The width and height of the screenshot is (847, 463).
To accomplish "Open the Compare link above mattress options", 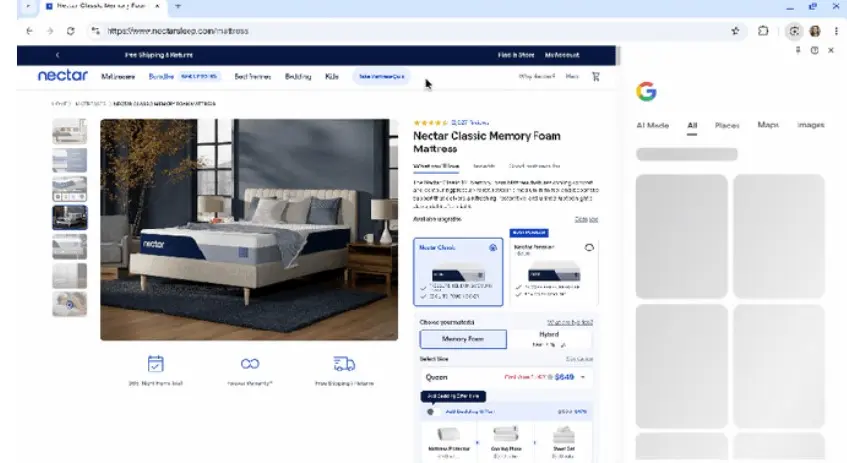I will (x=586, y=219).
